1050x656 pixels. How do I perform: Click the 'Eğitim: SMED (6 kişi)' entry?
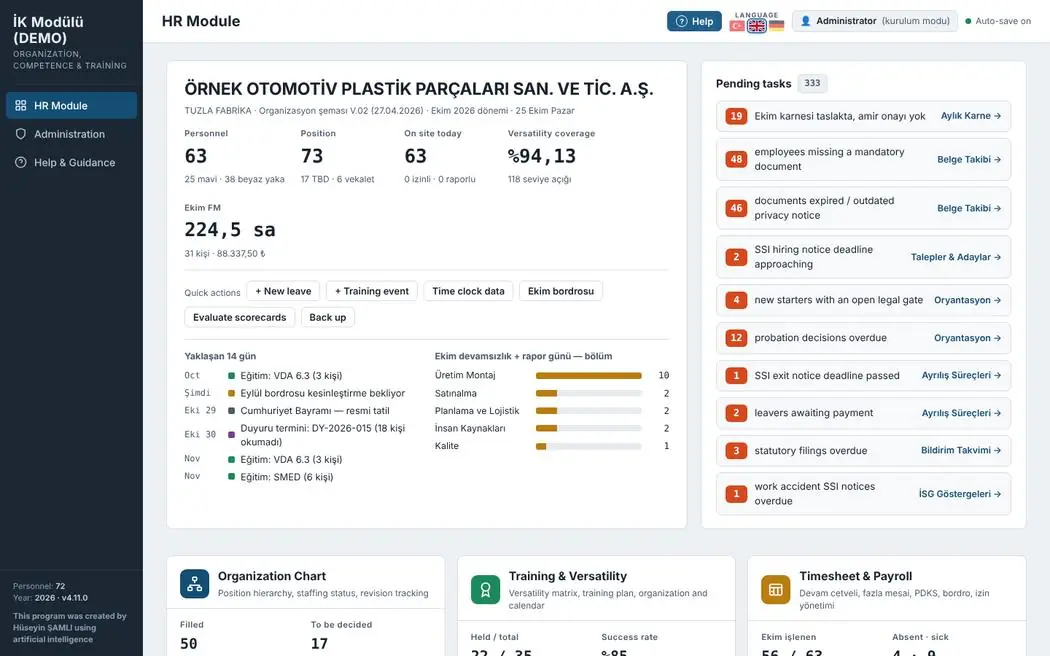(287, 477)
